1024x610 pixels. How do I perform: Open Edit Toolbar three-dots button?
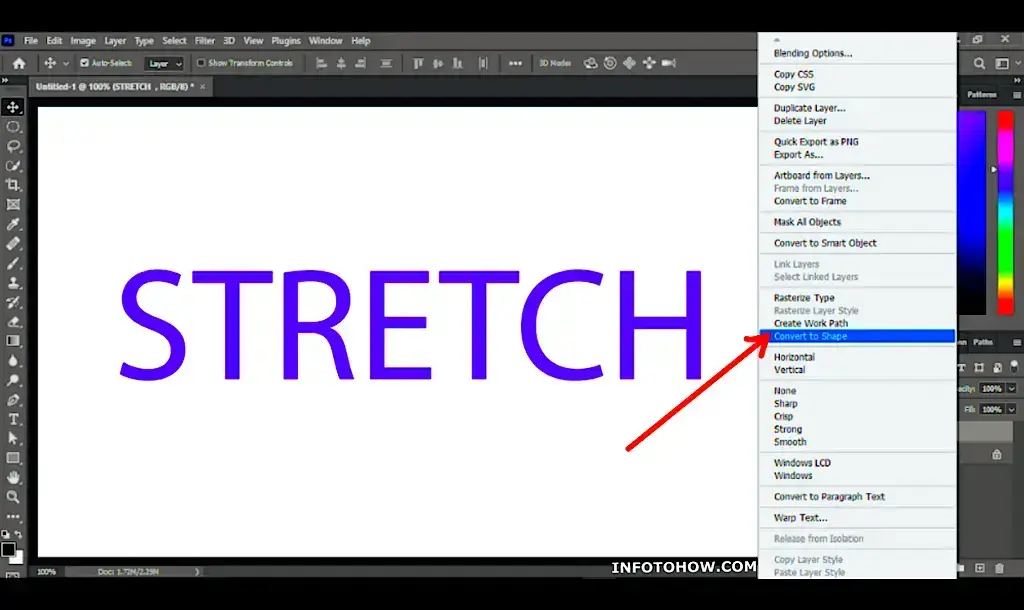[13, 517]
